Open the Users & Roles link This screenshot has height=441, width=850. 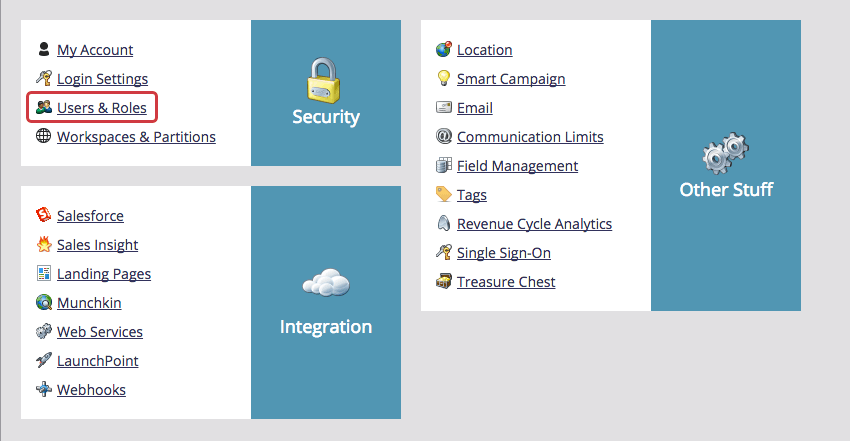tap(101, 107)
